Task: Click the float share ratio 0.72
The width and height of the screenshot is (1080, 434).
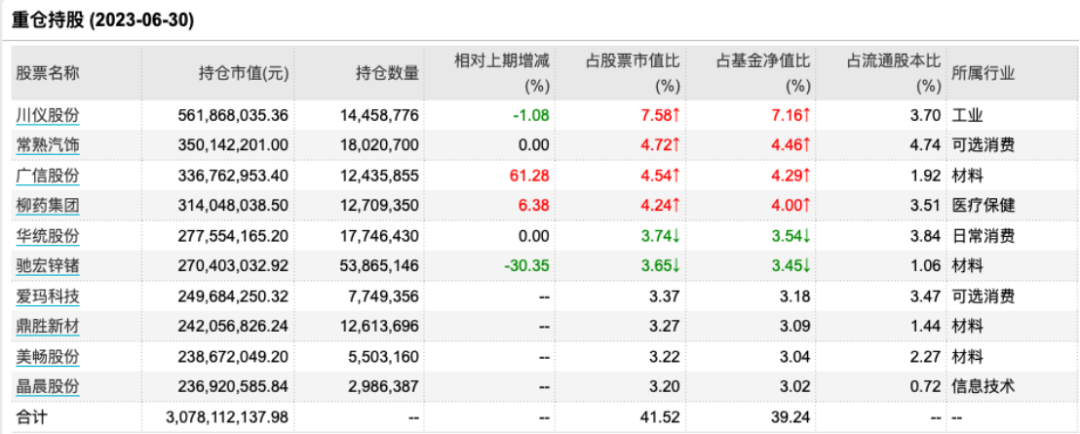Action: 926,387
